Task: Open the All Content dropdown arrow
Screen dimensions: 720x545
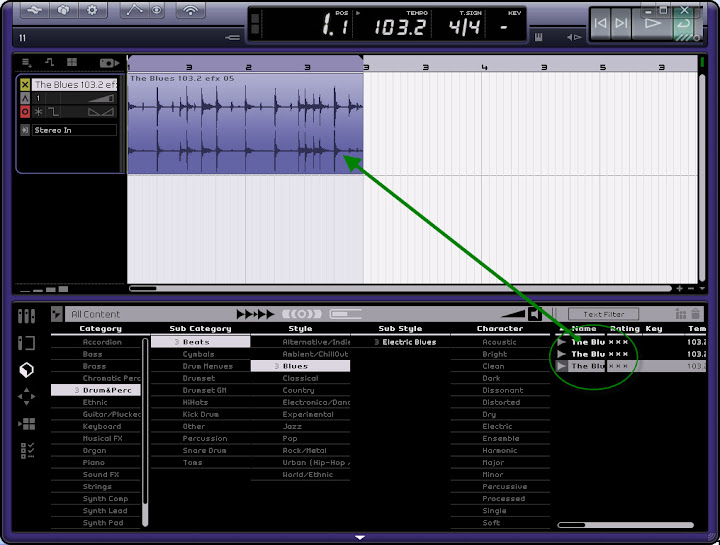Action: tap(57, 314)
